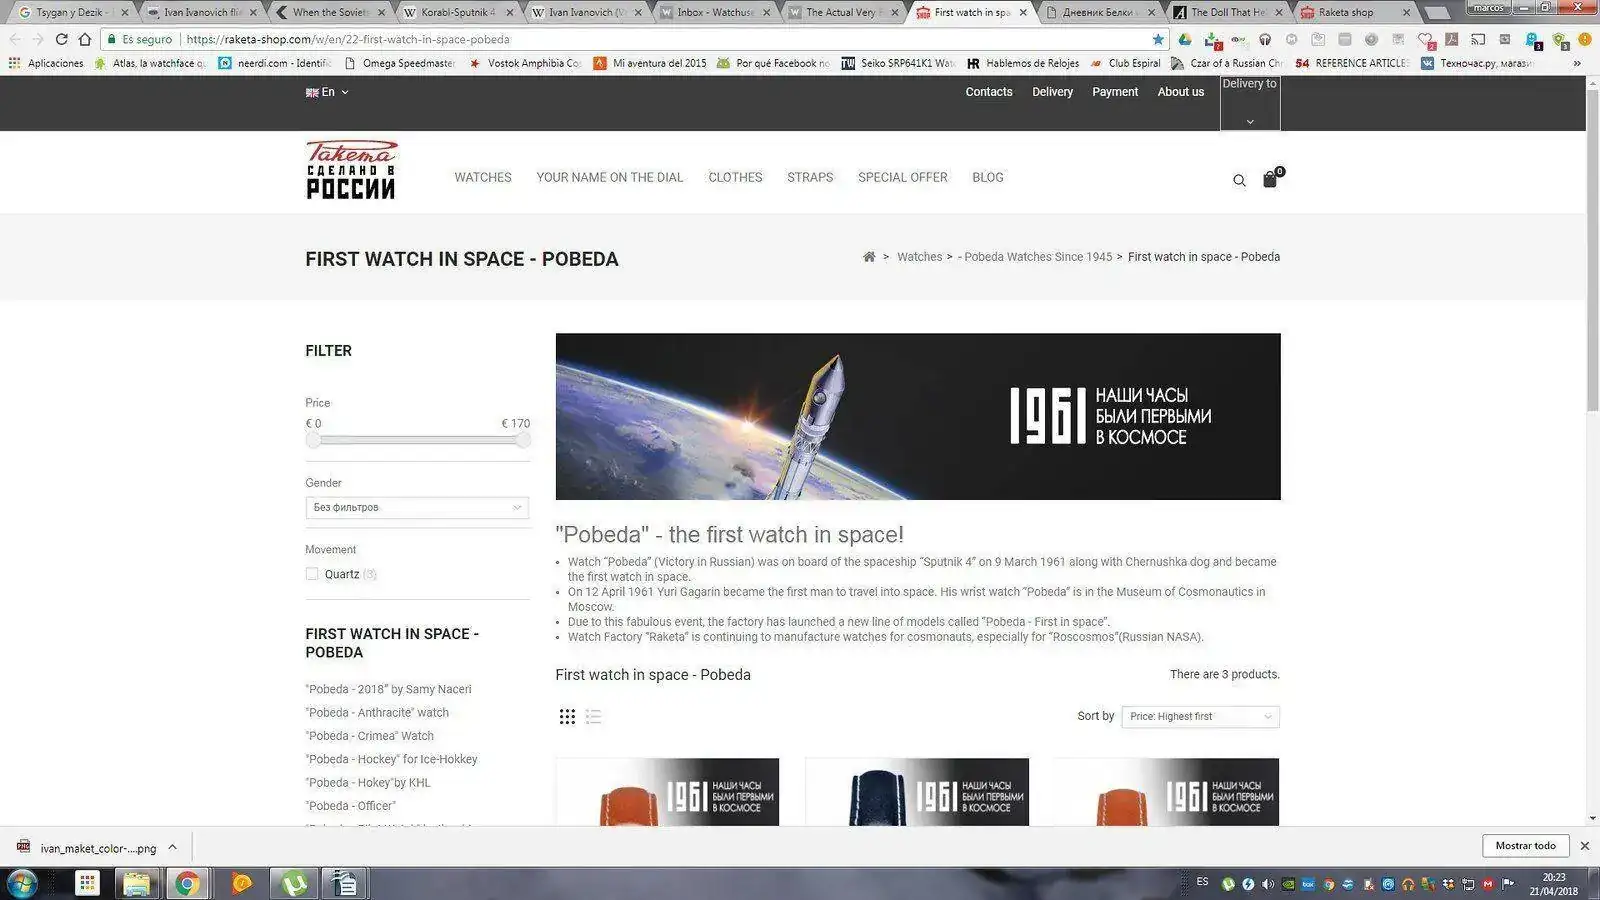This screenshot has height=900, width=1600.
Task: Reload the page with browser refresh button
Action: point(61,40)
